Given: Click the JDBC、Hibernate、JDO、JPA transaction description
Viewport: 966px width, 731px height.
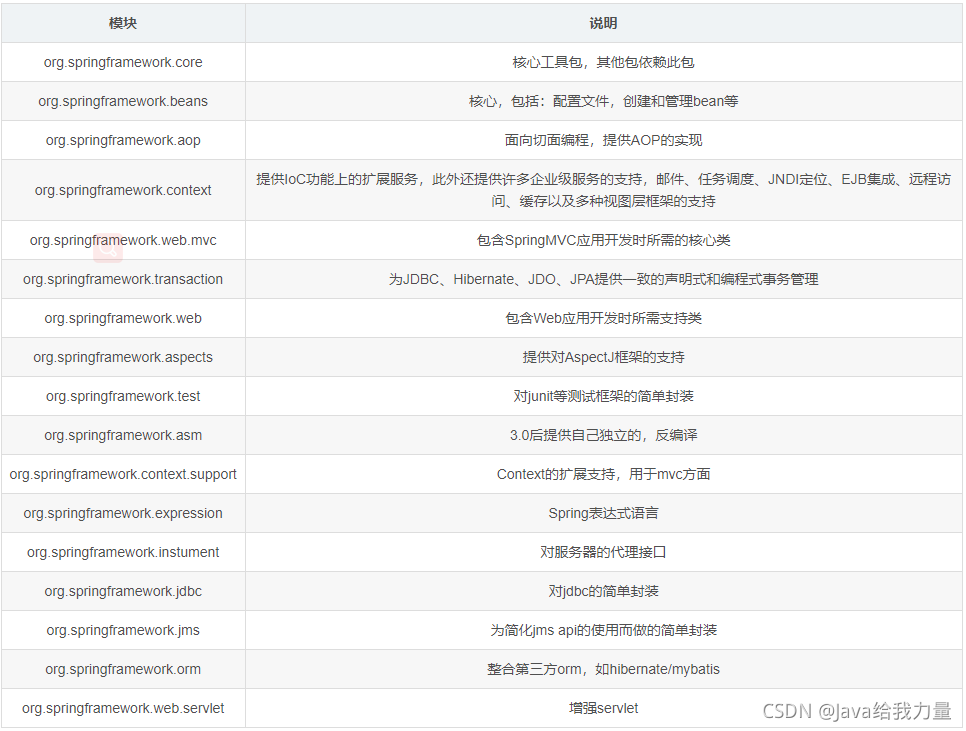Looking at the screenshot, I should (603, 279).
